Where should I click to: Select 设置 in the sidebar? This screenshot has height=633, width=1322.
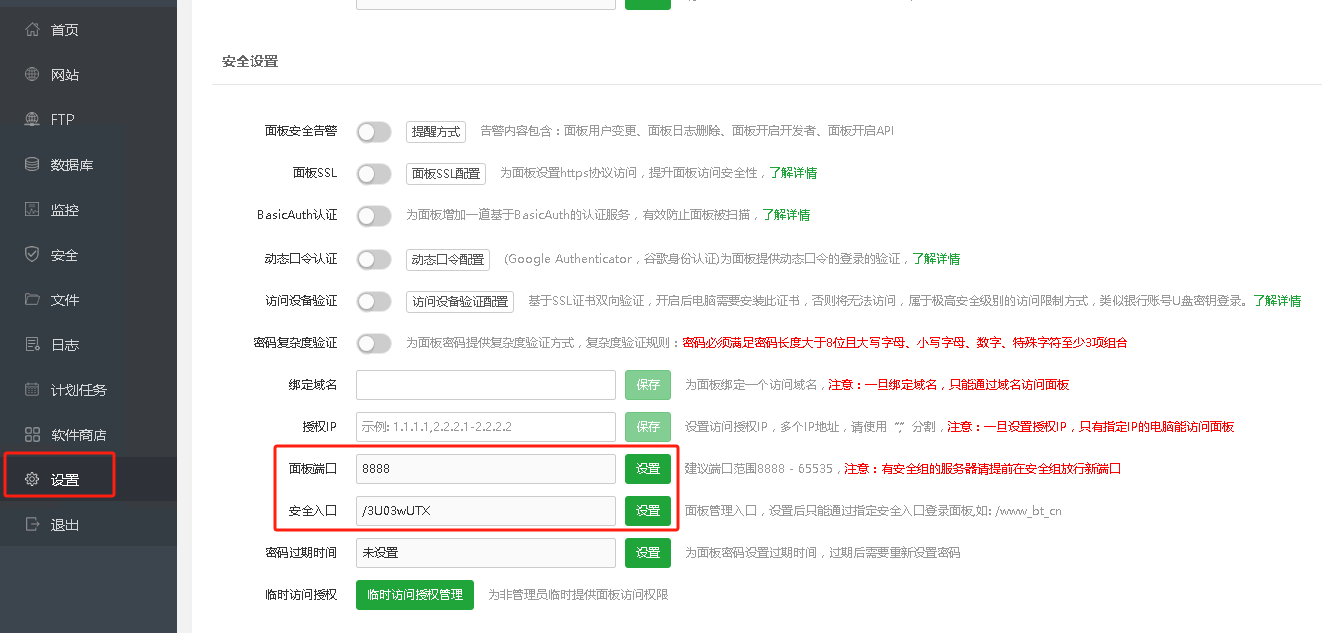click(65, 480)
